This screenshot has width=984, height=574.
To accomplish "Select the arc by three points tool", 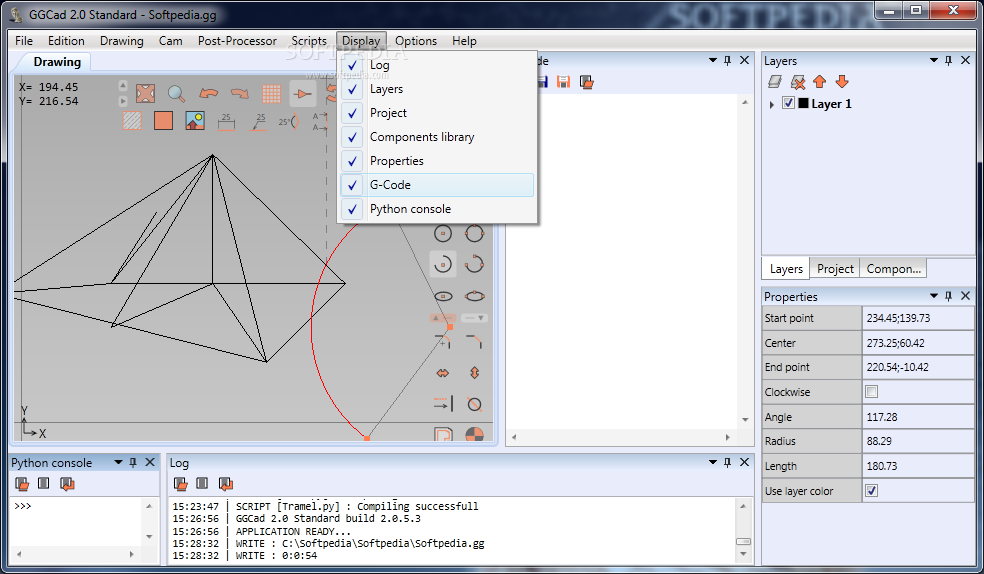I will coord(474,264).
